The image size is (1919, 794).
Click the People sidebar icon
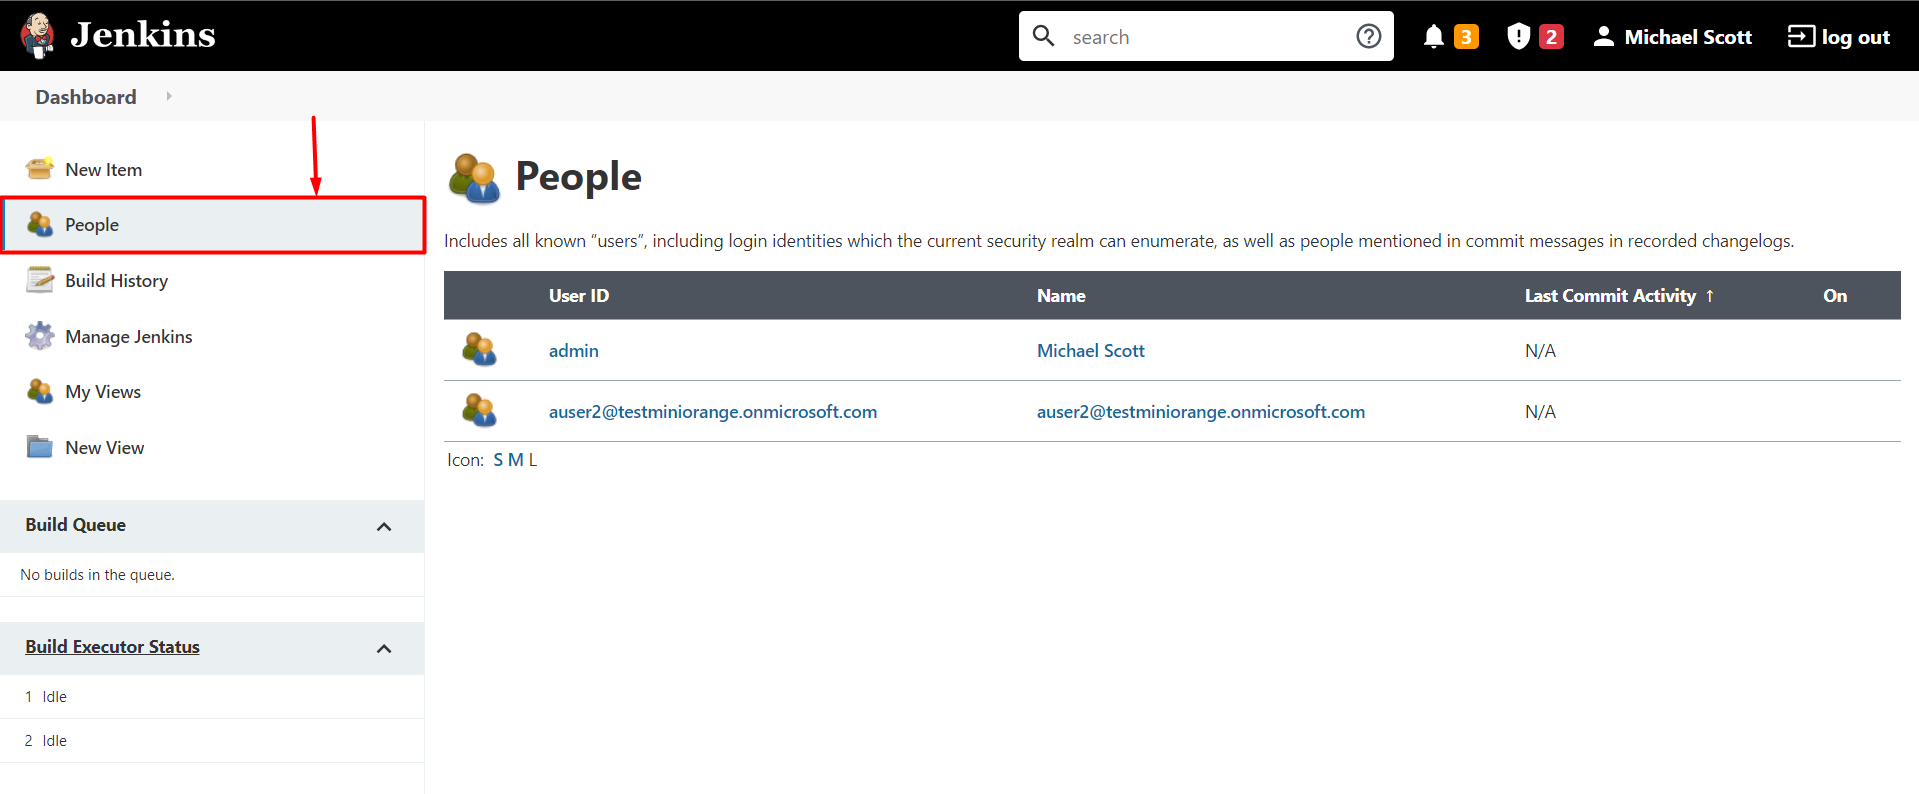(40, 225)
